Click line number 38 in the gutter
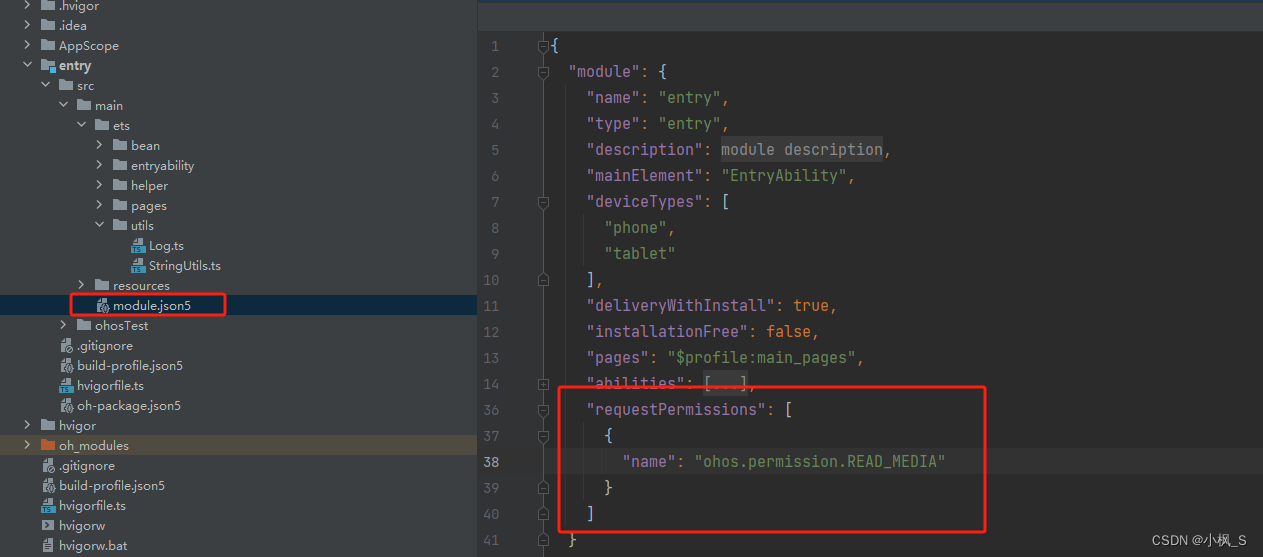This screenshot has height=557, width=1263. (490, 461)
